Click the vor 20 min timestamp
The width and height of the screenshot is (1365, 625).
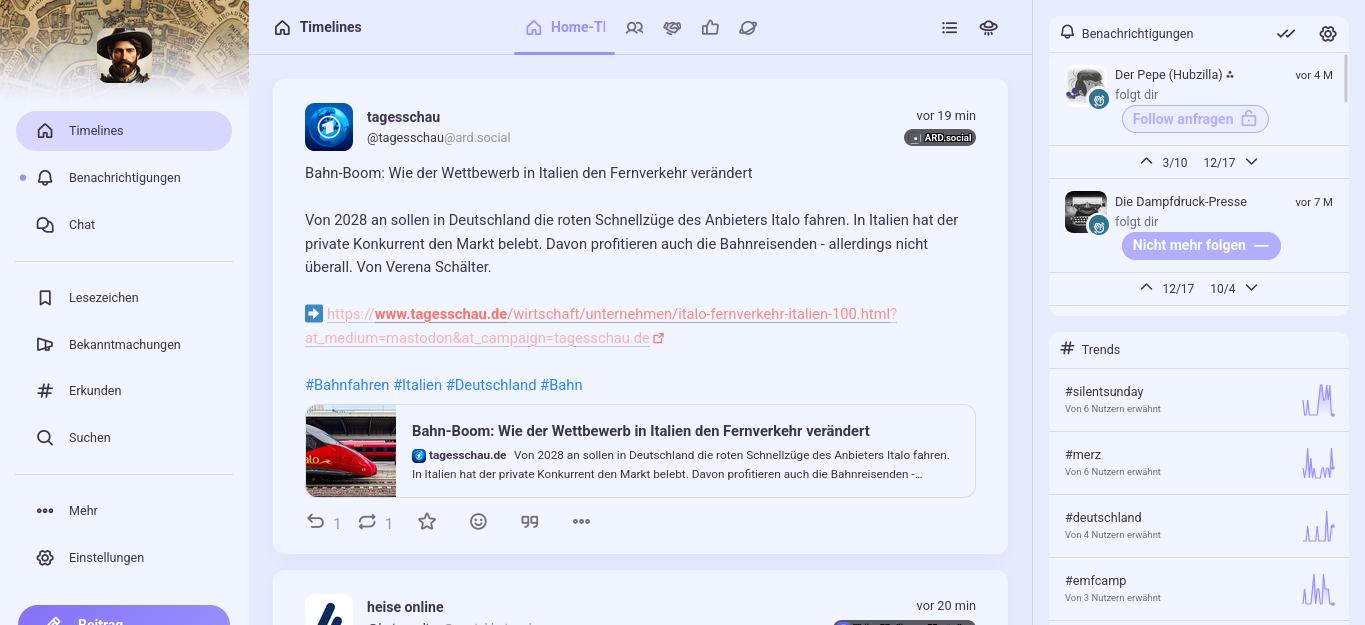tap(946, 606)
